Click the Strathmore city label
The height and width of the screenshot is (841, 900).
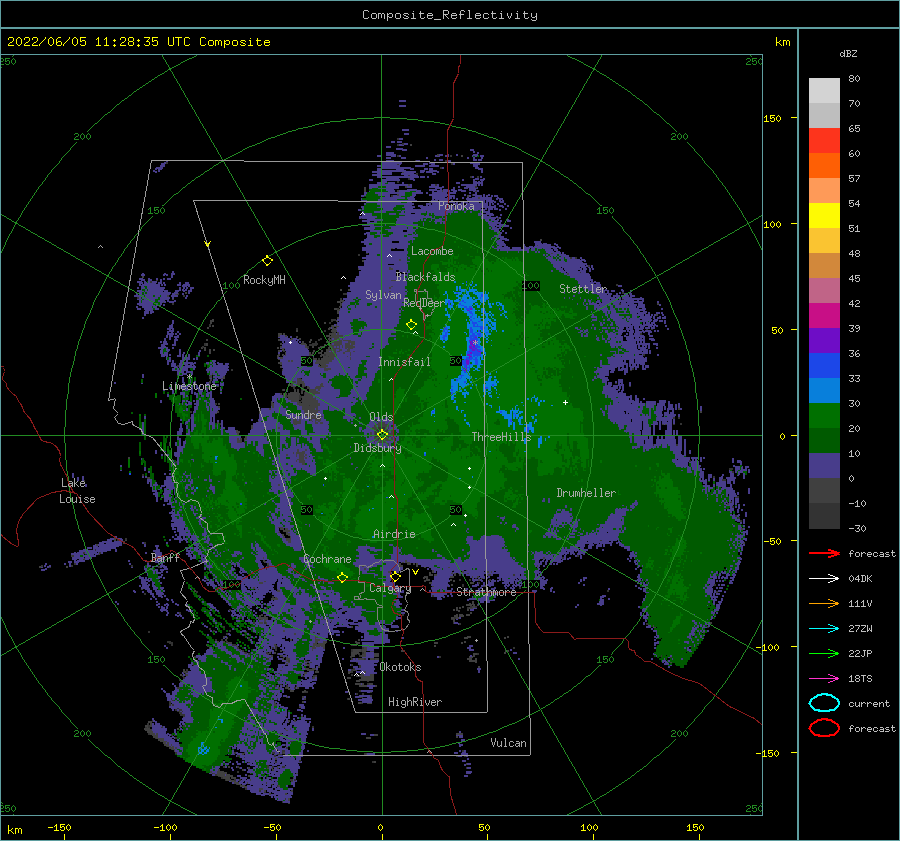point(486,592)
